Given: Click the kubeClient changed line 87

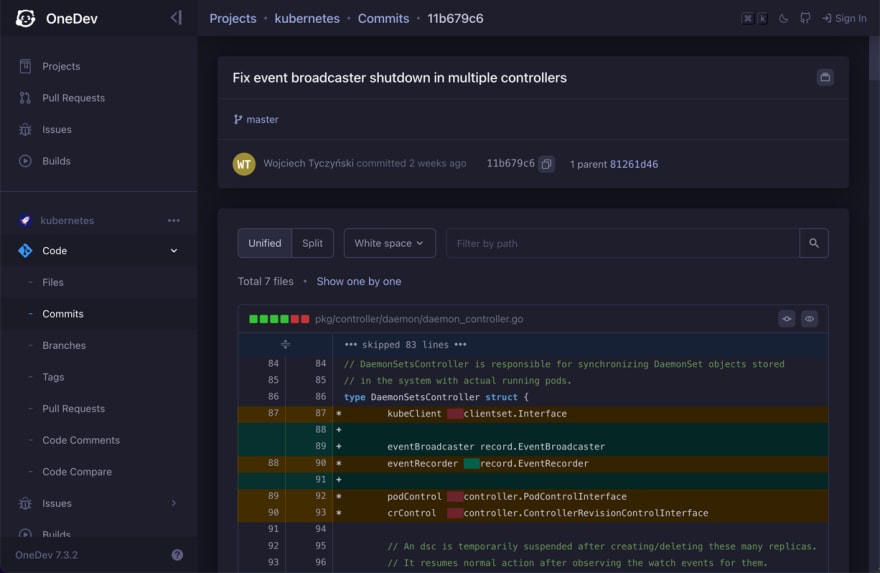Looking at the screenshot, I should pyautogui.click(x=533, y=414).
